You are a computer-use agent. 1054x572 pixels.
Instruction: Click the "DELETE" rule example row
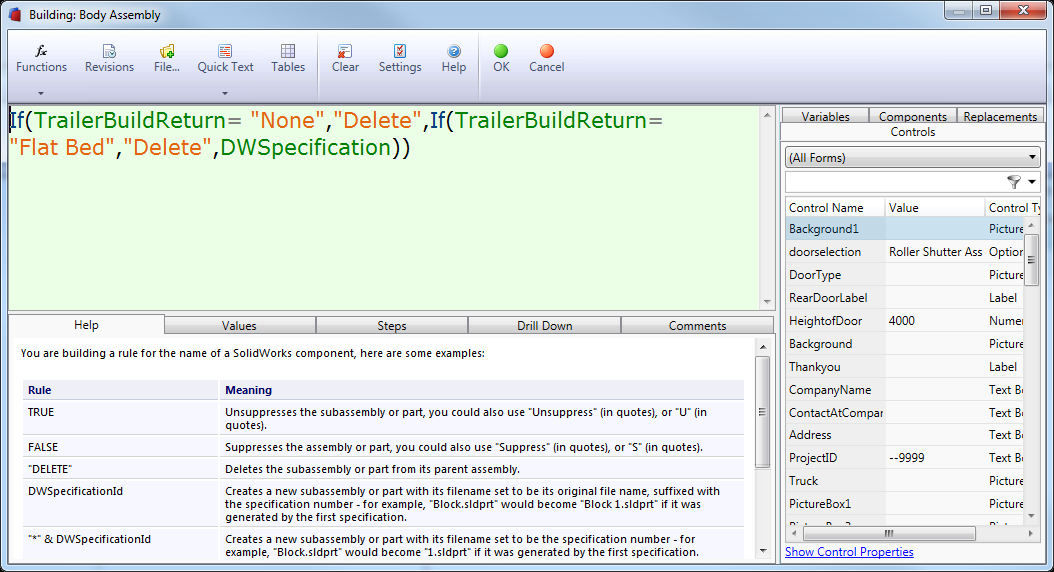[x=383, y=468]
